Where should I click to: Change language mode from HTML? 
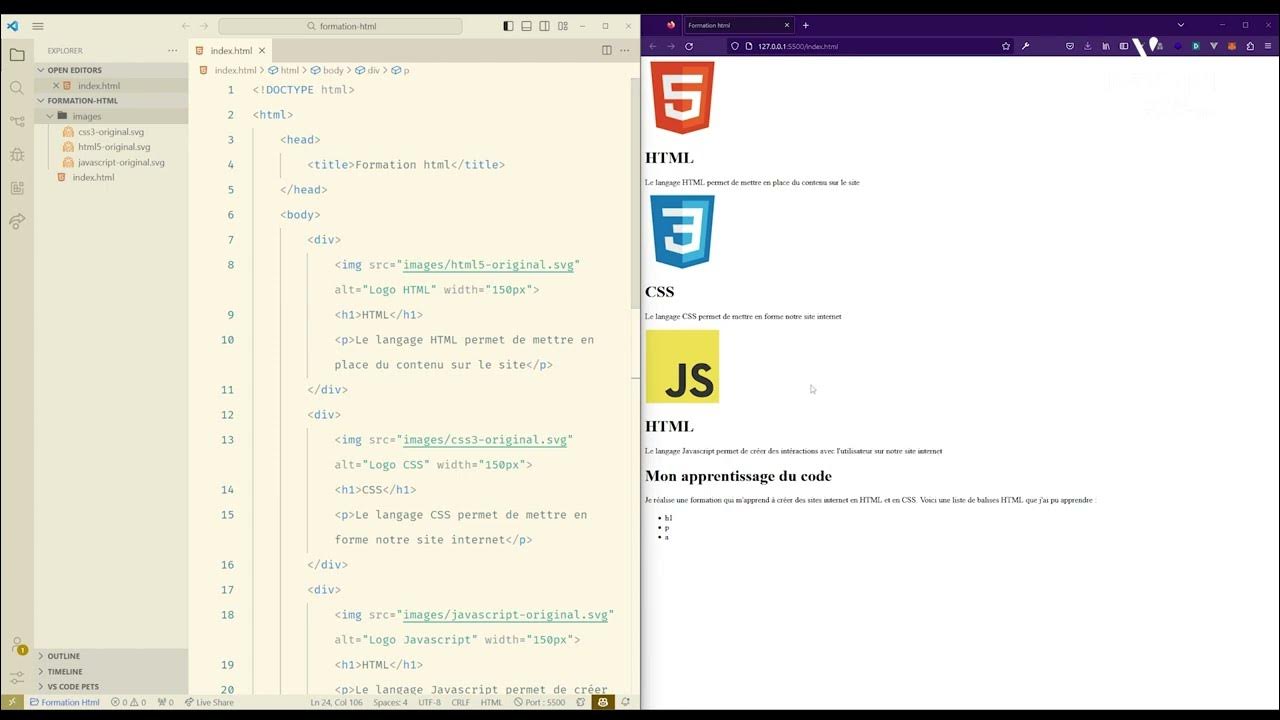(x=491, y=702)
